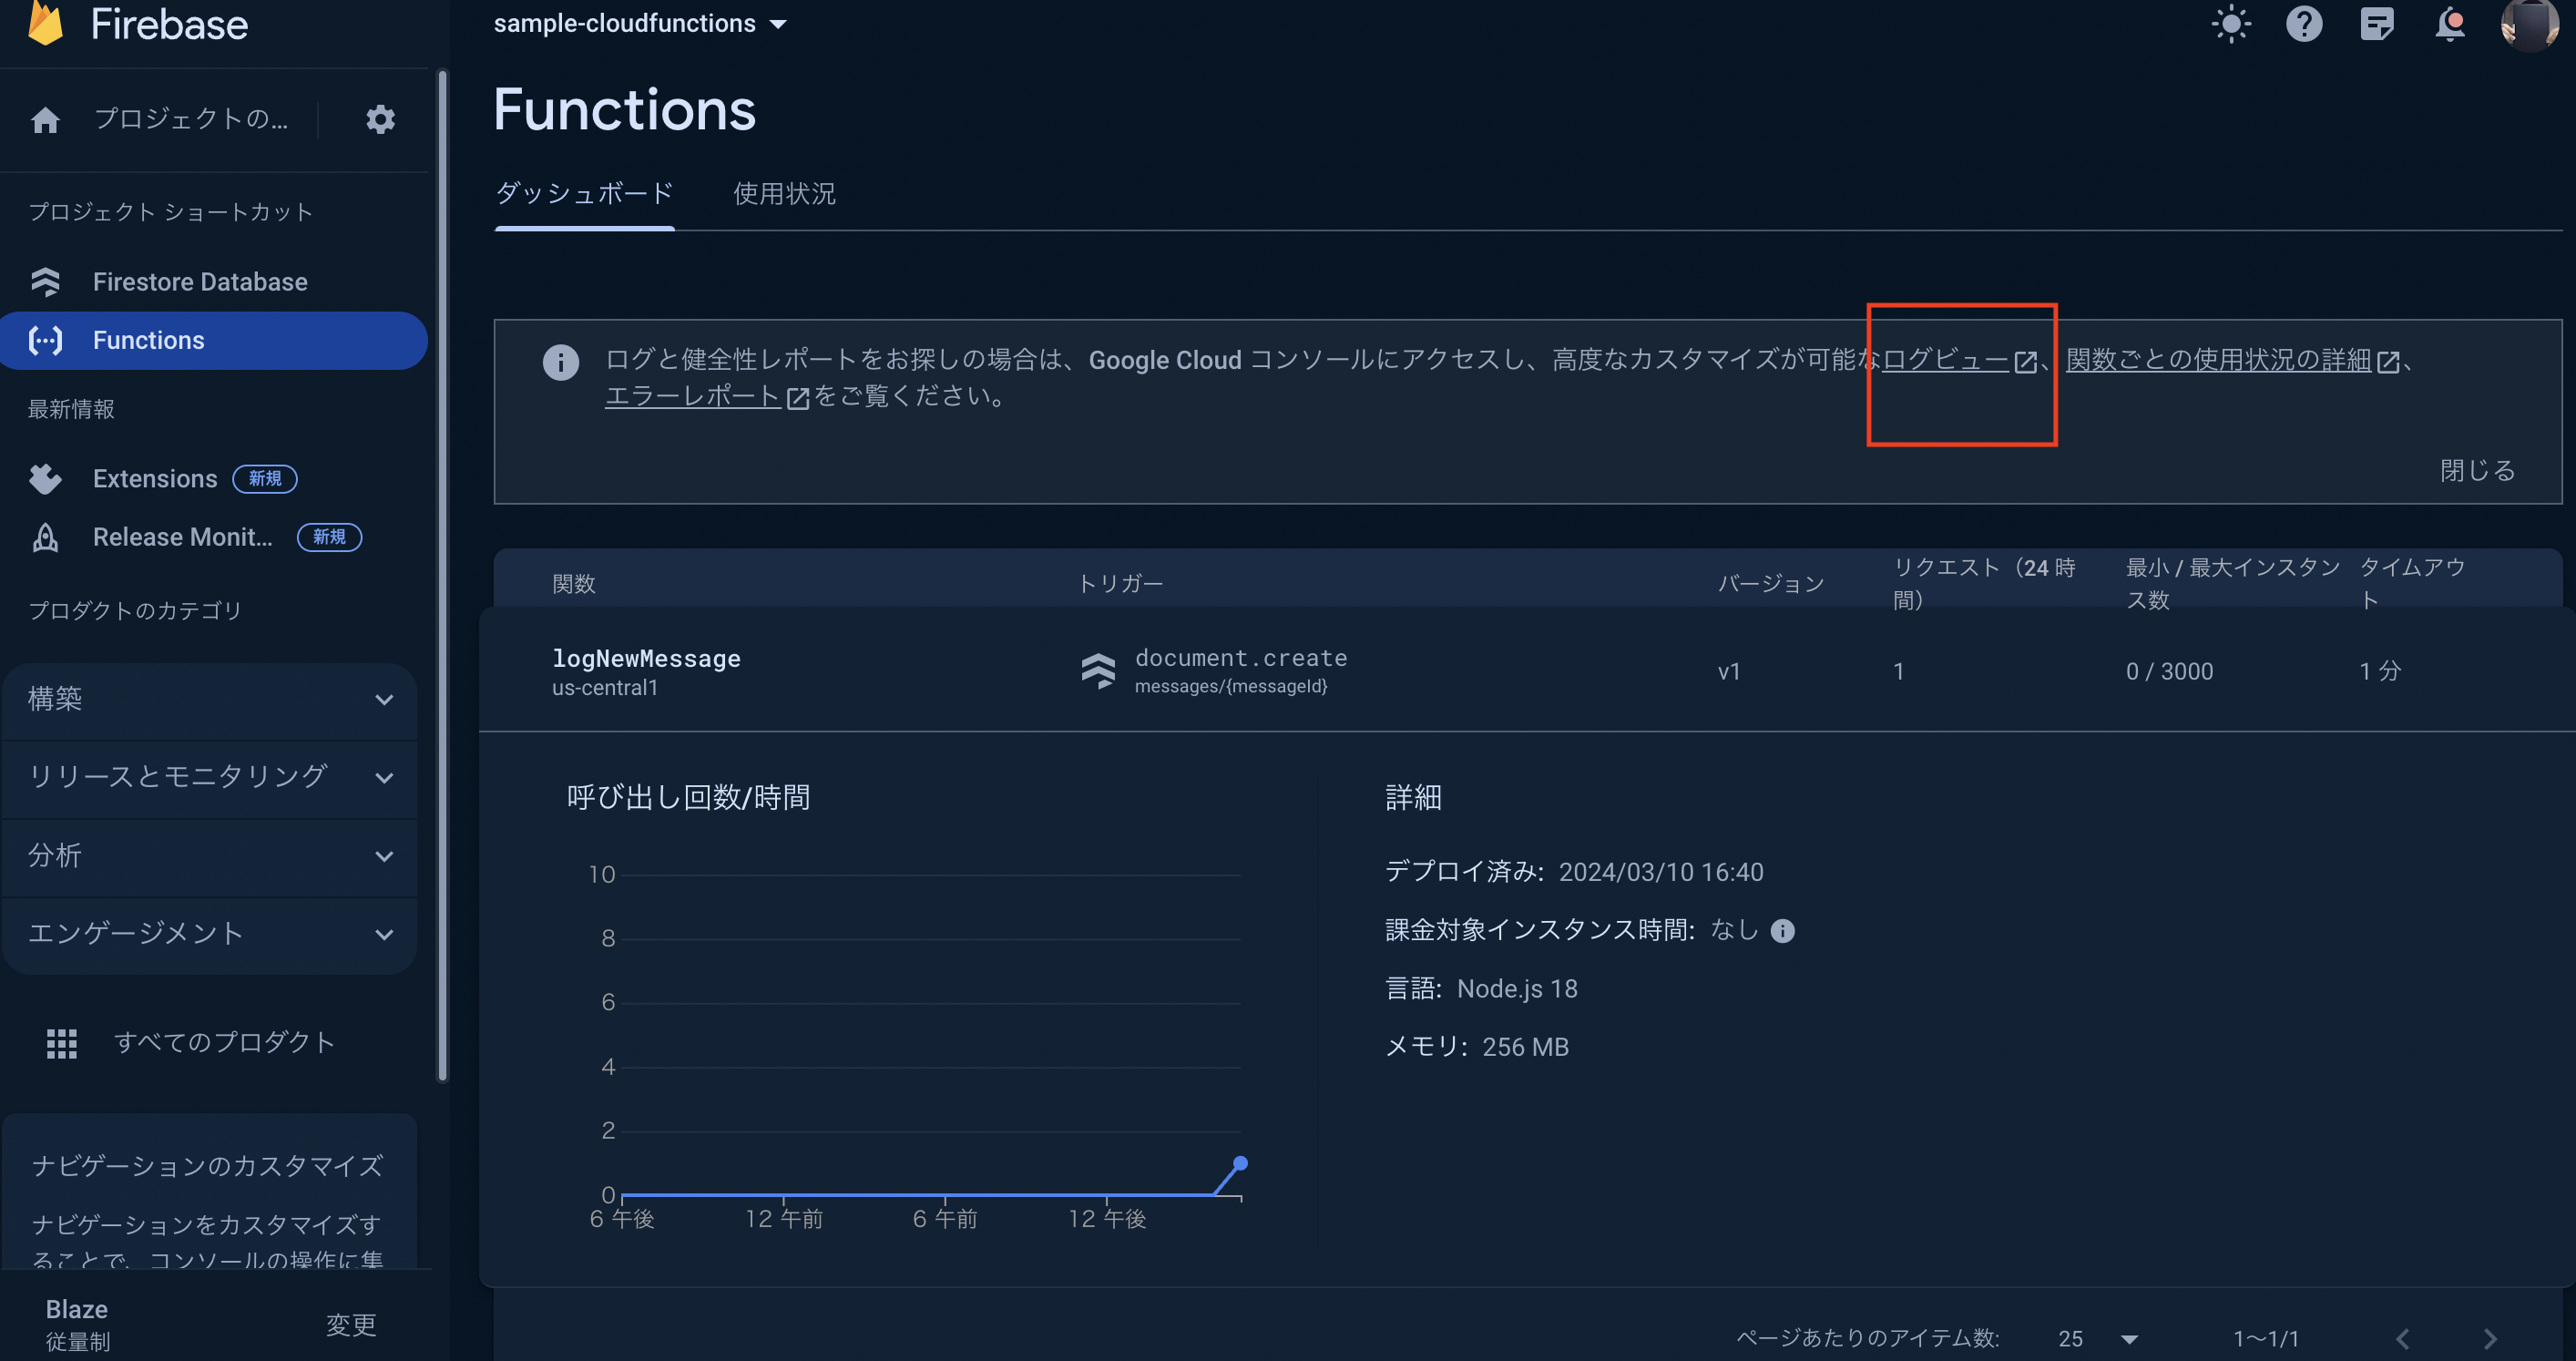The width and height of the screenshot is (2576, 1361).
Task: Toggle the theme with the sun icon
Action: [x=2231, y=24]
